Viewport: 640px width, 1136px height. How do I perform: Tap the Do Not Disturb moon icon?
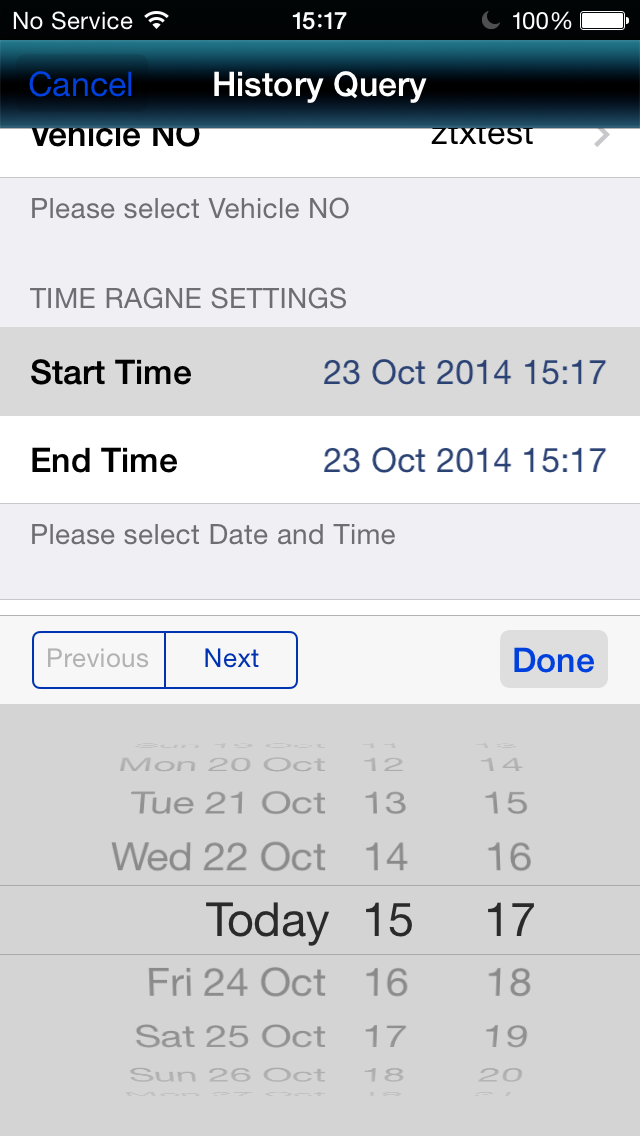[x=490, y=20]
